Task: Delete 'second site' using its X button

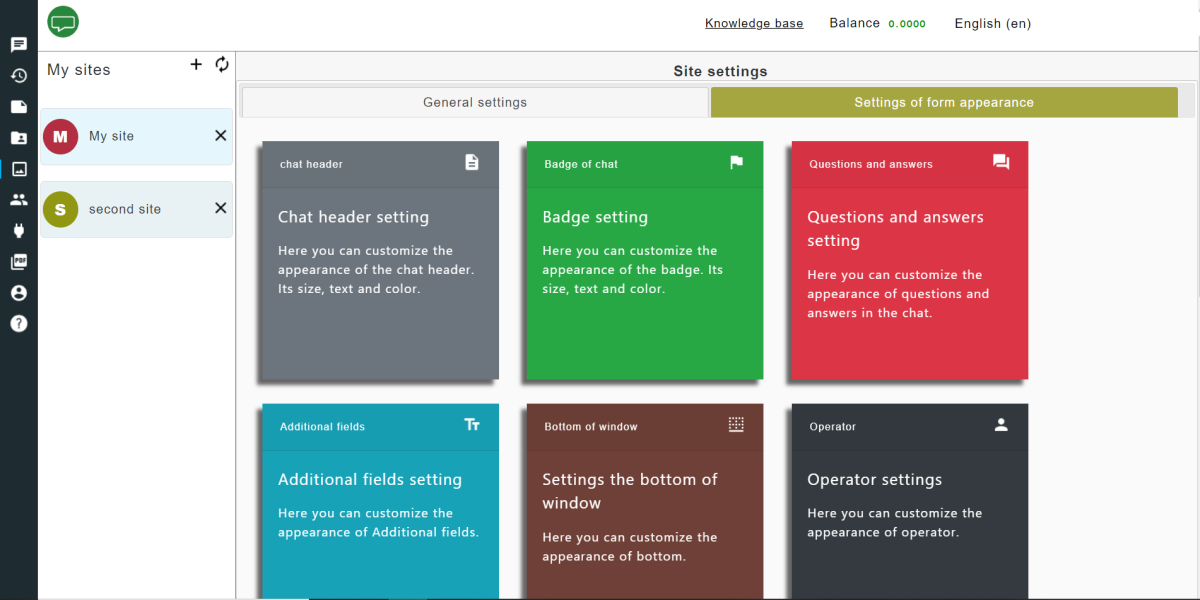Action: (221, 208)
